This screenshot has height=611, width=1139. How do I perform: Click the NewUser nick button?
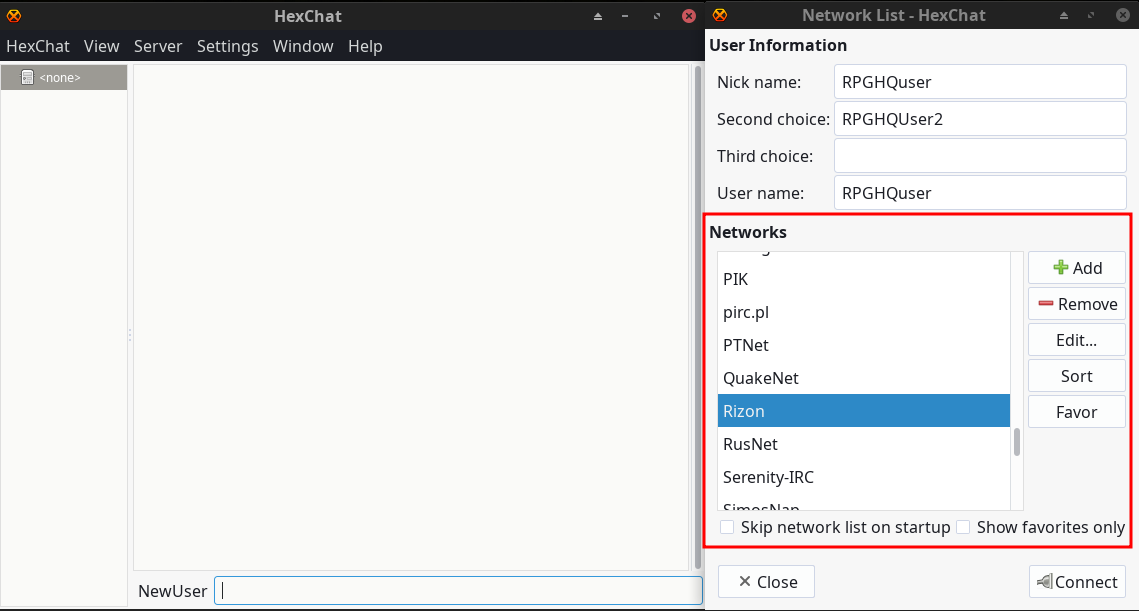pos(173,591)
